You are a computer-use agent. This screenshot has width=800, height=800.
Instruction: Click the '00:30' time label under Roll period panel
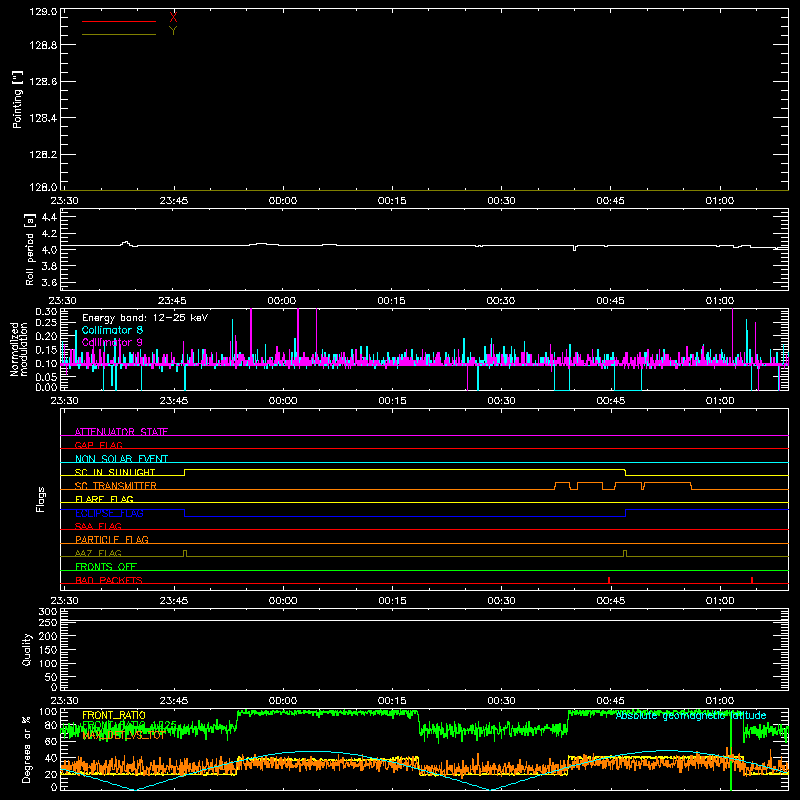click(x=501, y=301)
